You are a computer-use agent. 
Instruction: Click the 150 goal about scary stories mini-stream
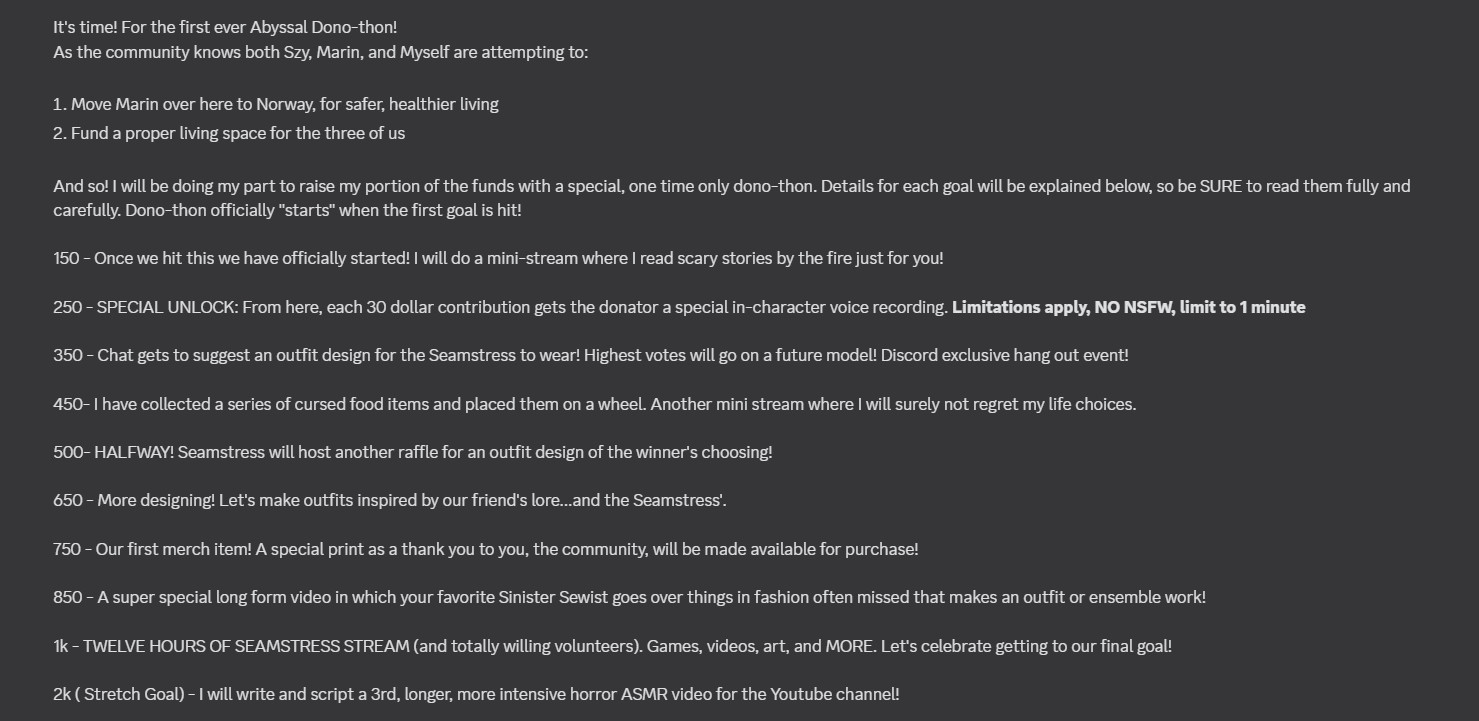498,258
